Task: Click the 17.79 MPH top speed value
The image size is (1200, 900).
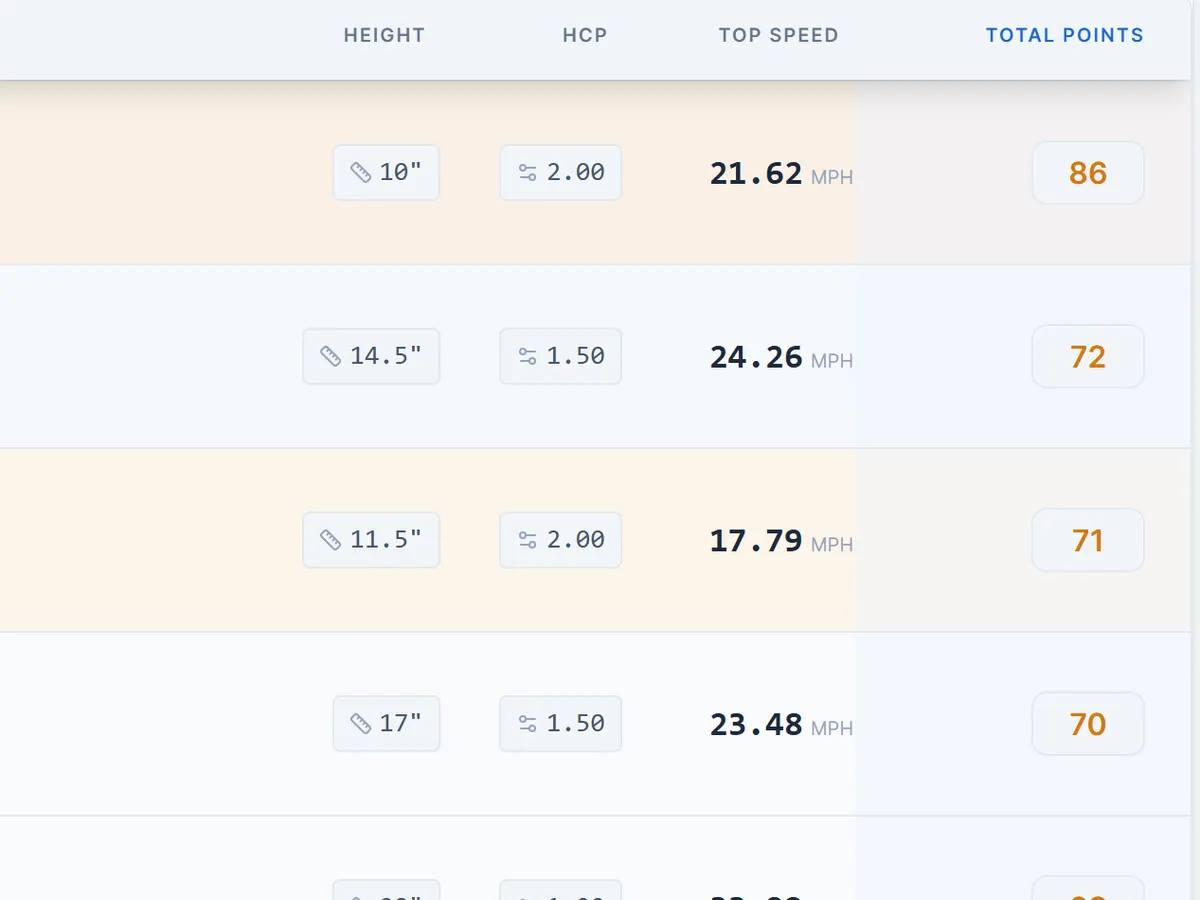Action: click(x=781, y=541)
